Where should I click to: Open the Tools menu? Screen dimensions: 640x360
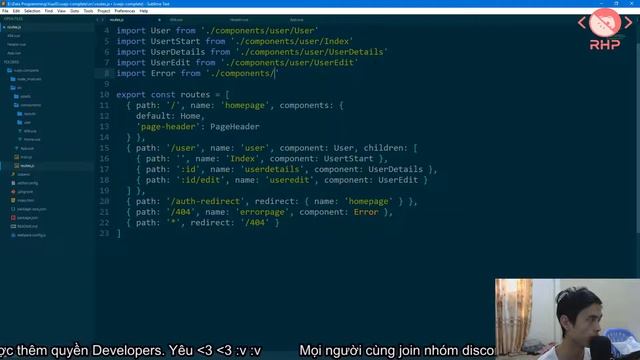[x=88, y=11]
